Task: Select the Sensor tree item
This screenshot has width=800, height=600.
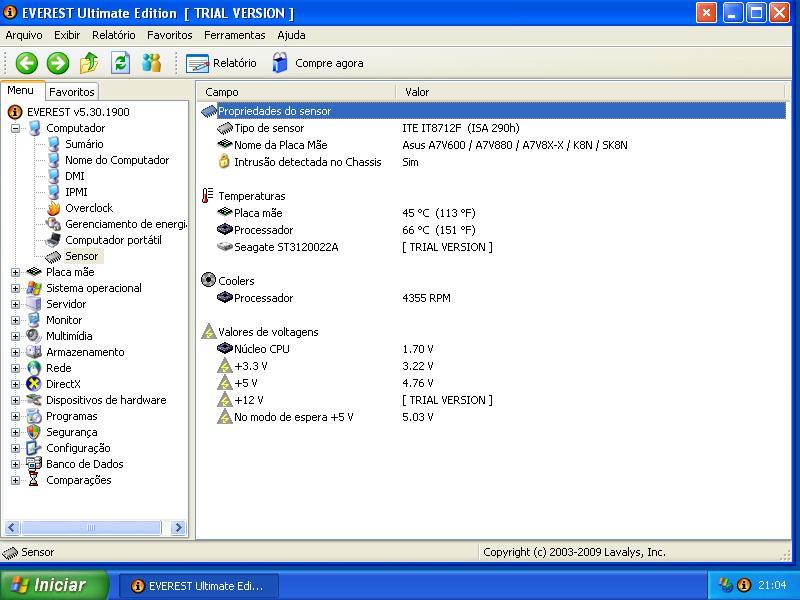Action: coord(81,256)
